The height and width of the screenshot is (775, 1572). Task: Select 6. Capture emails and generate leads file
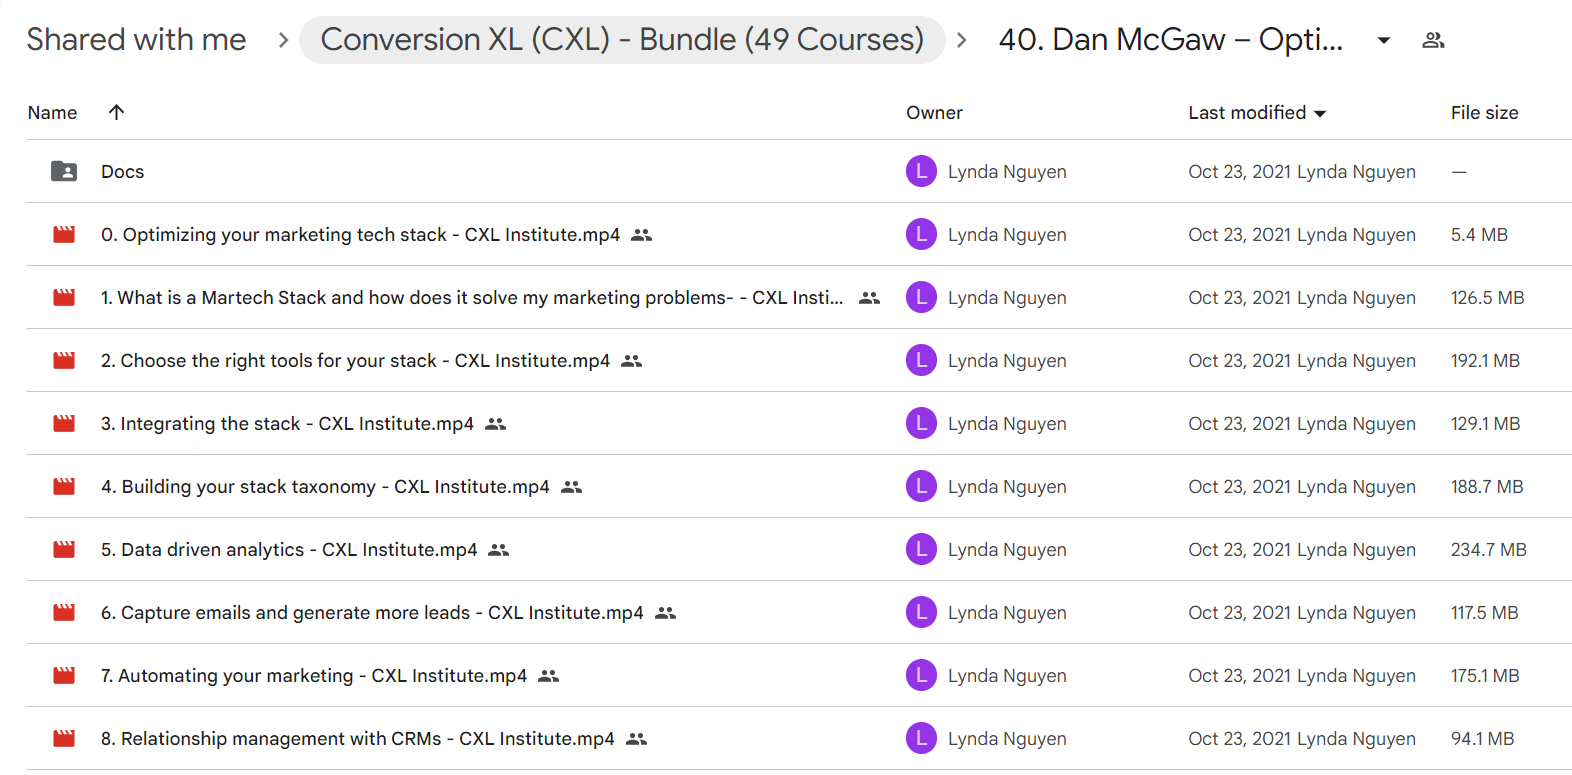372,613
